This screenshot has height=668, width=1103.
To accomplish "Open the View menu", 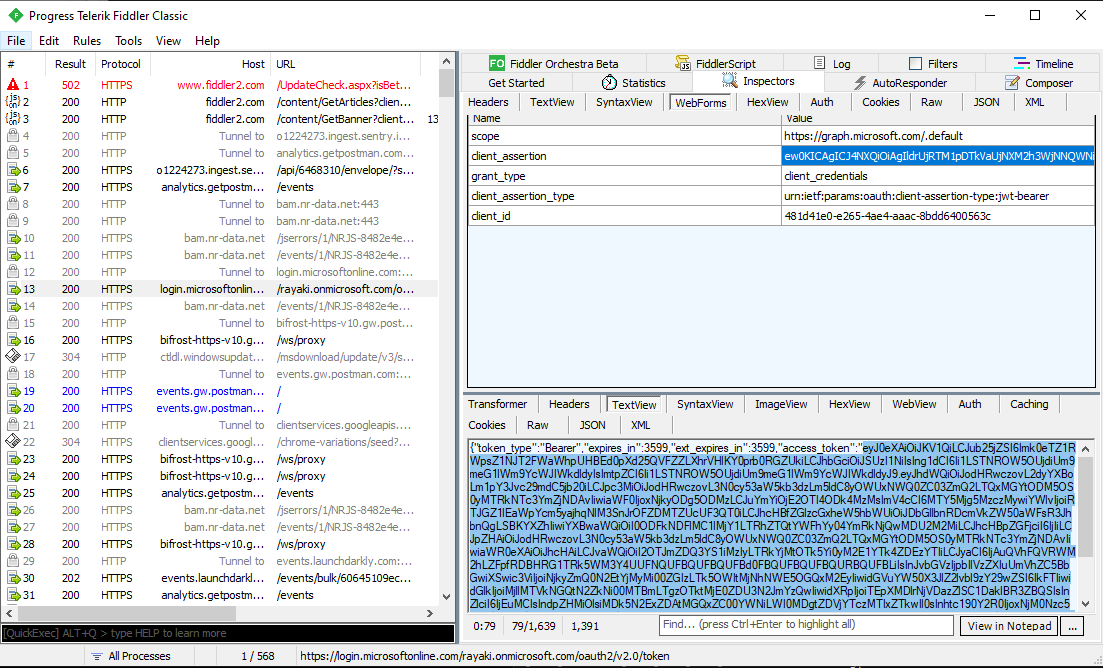I will [168, 41].
